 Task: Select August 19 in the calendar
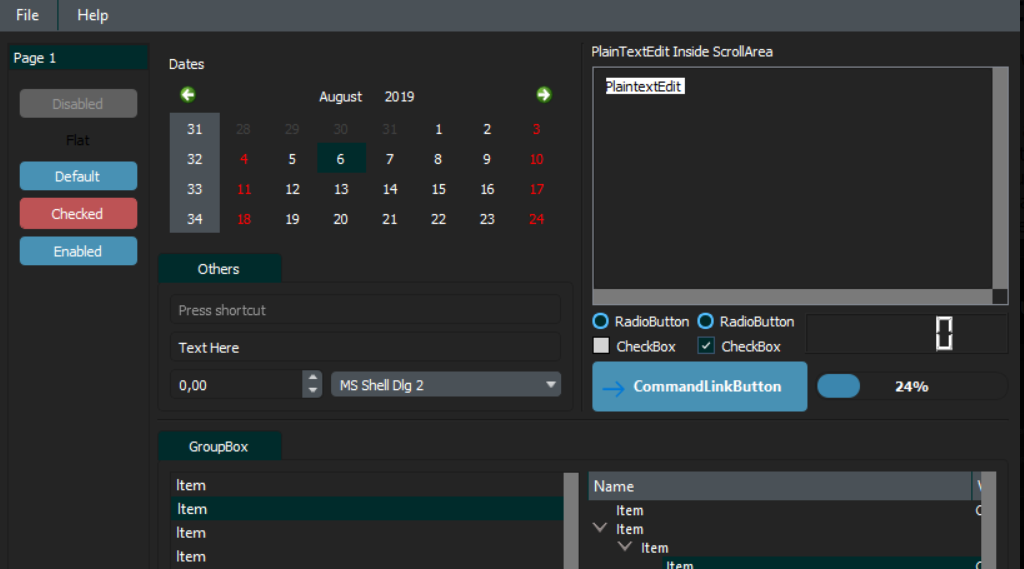click(292, 219)
